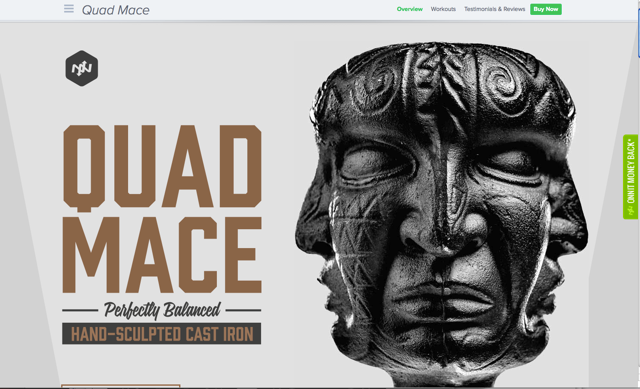Click the green Buy Now button
This screenshot has width=640, height=389.
[546, 9]
